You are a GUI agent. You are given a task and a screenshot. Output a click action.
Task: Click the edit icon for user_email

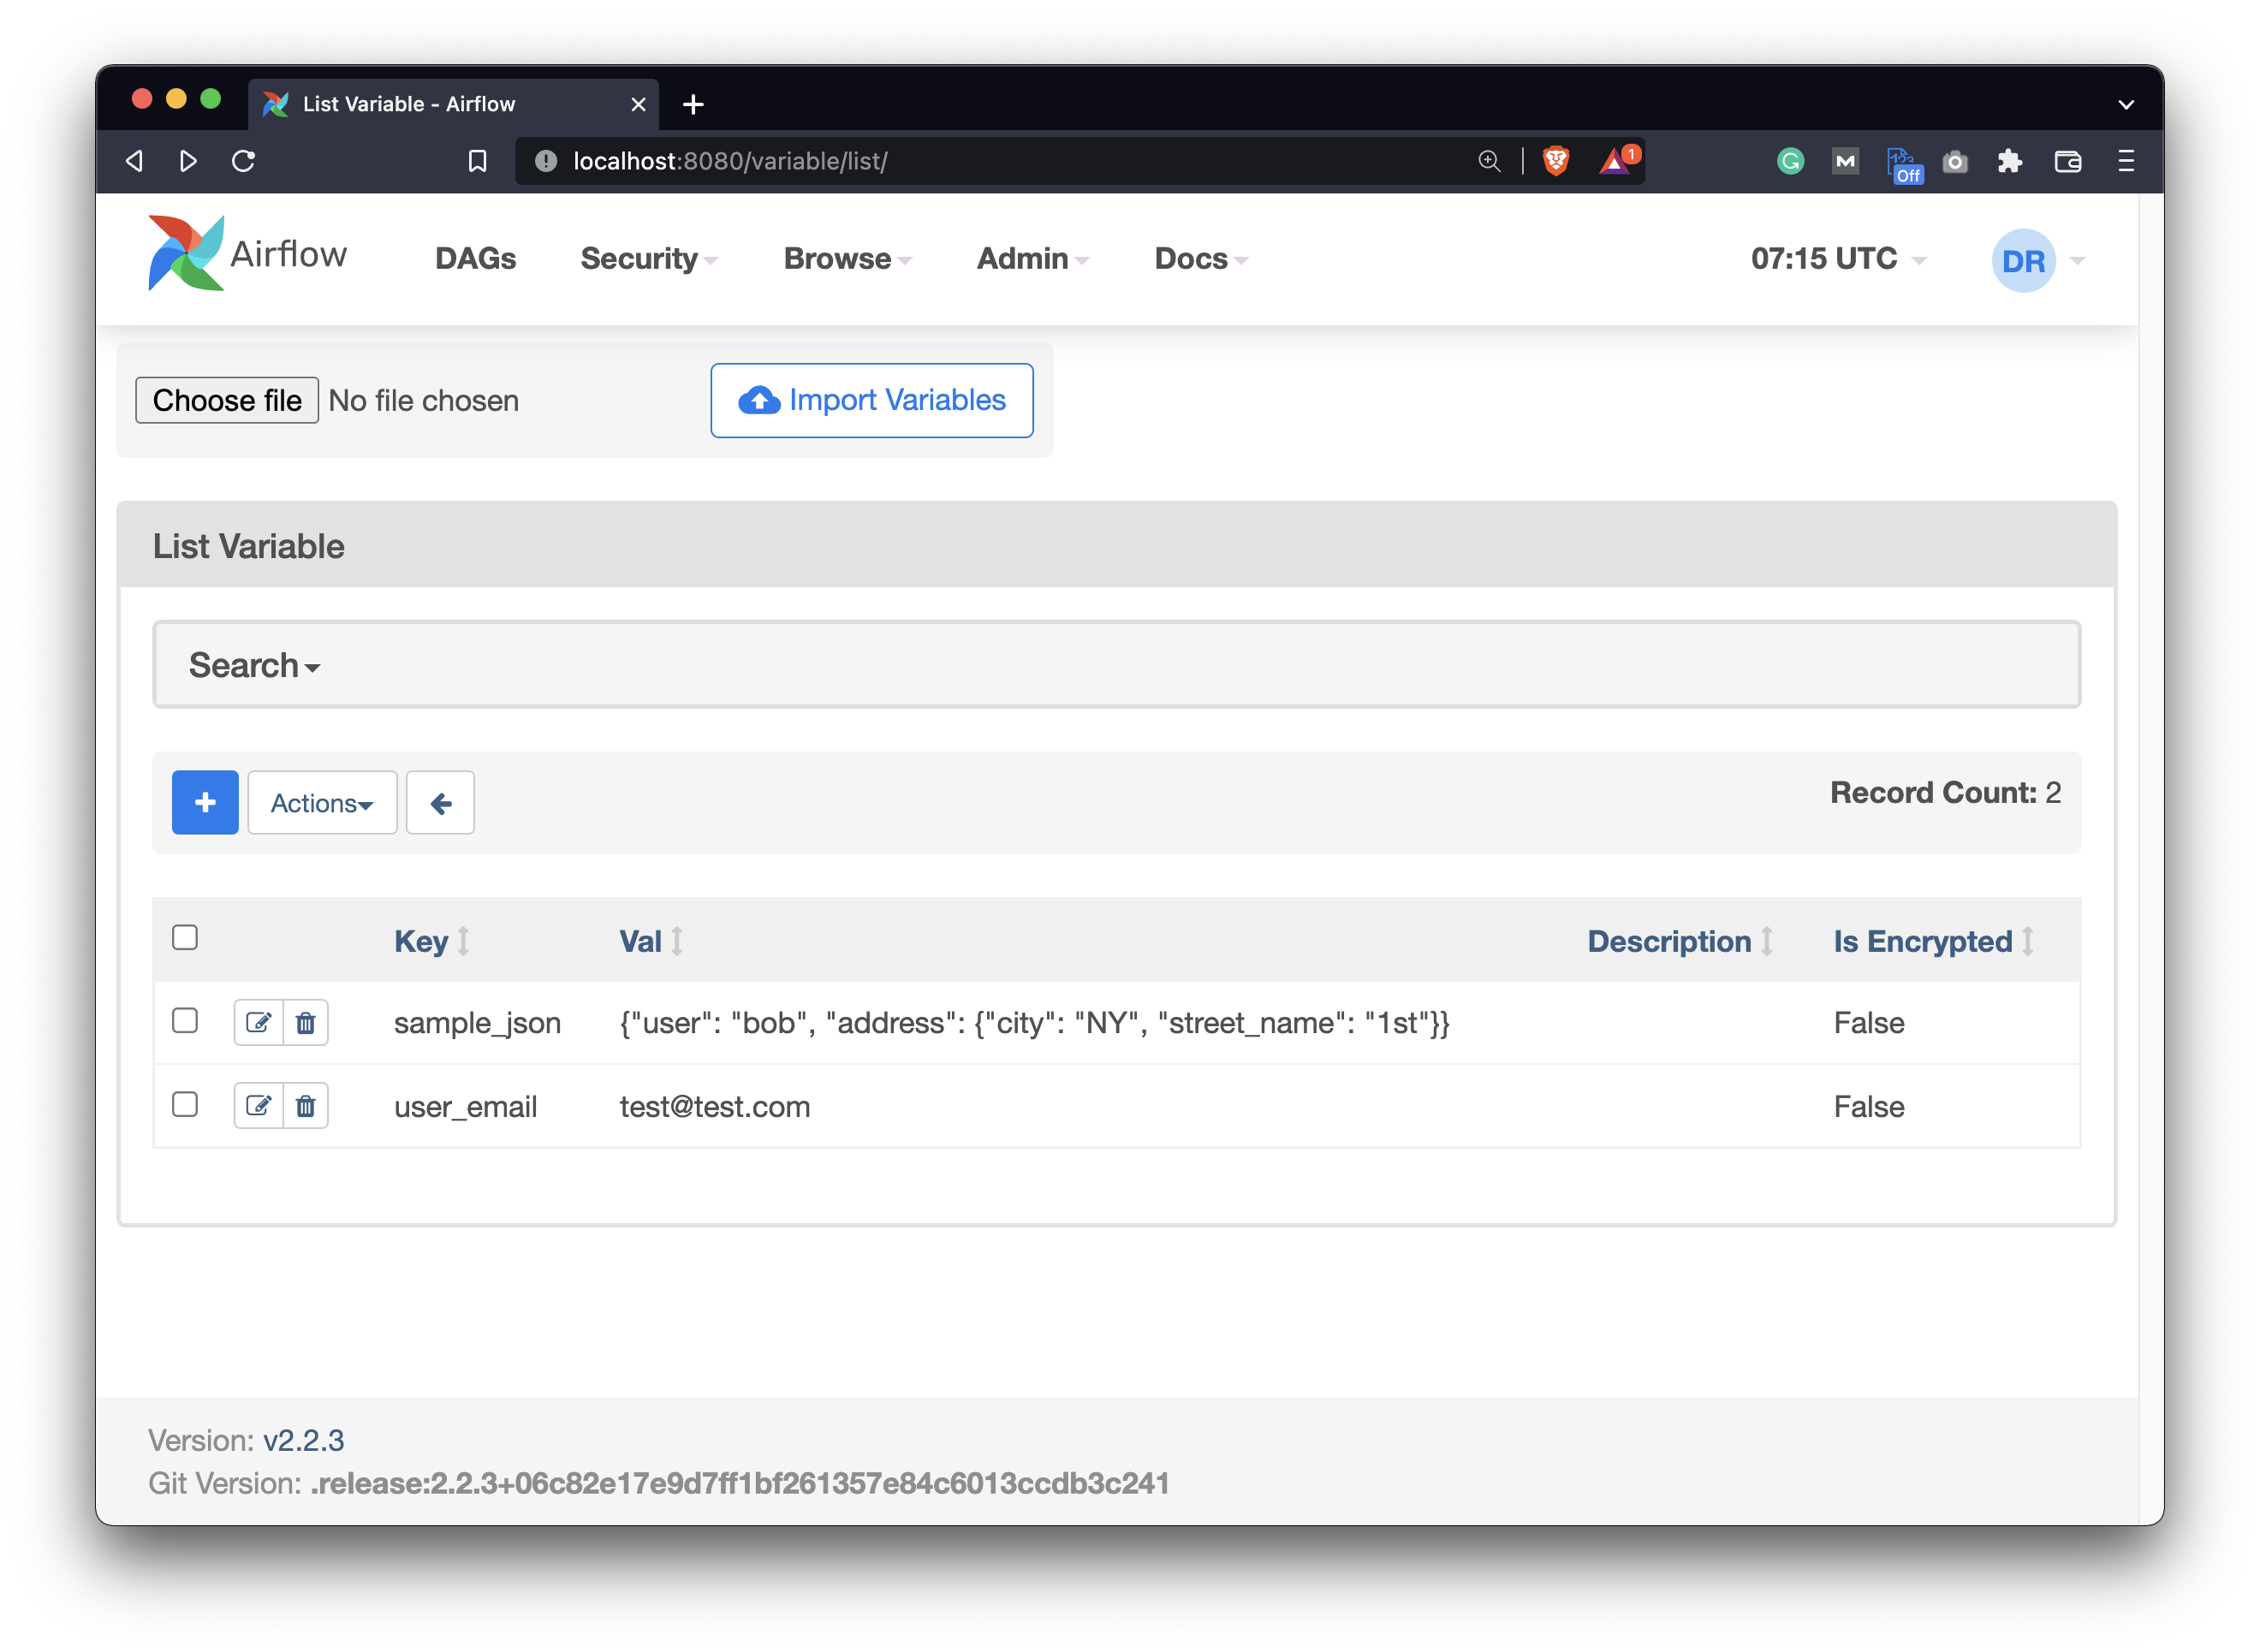[258, 1105]
